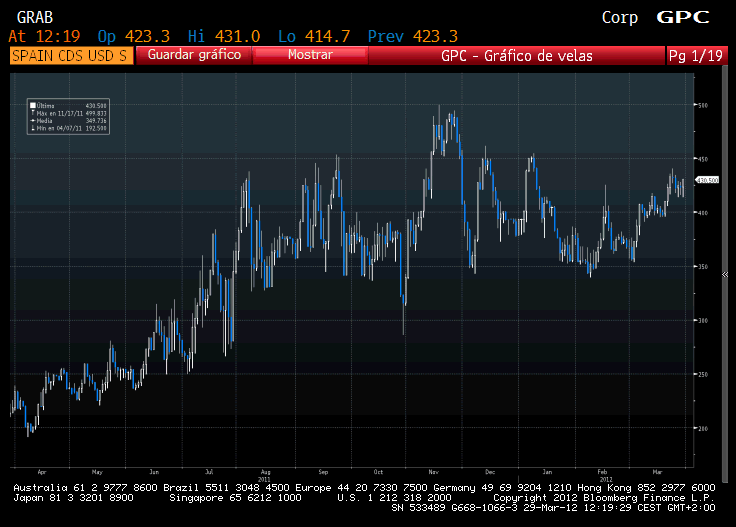Click the Mar label on date axis

[x=657, y=472]
